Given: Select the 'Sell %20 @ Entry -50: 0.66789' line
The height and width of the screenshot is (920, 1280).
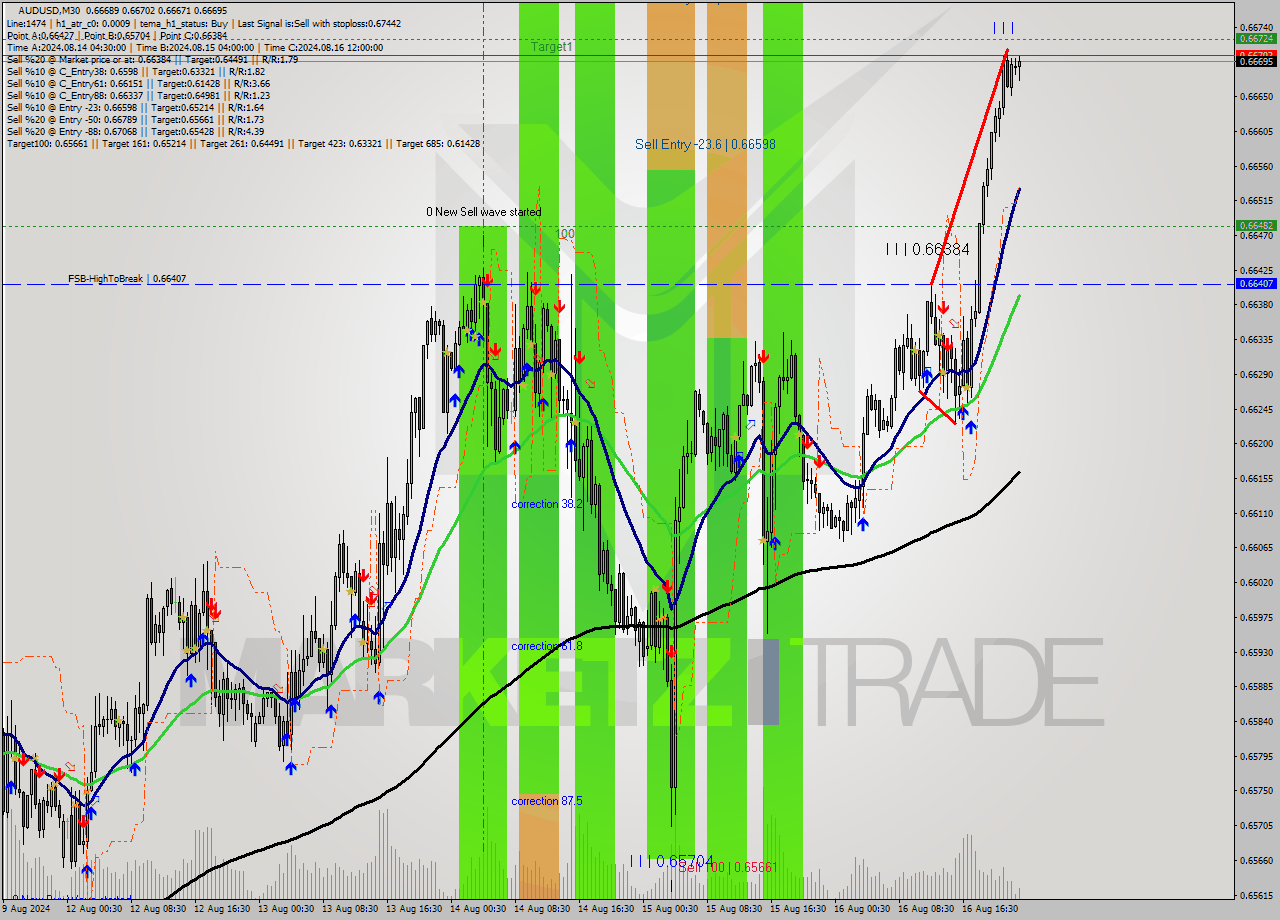Looking at the screenshot, I should (135, 120).
